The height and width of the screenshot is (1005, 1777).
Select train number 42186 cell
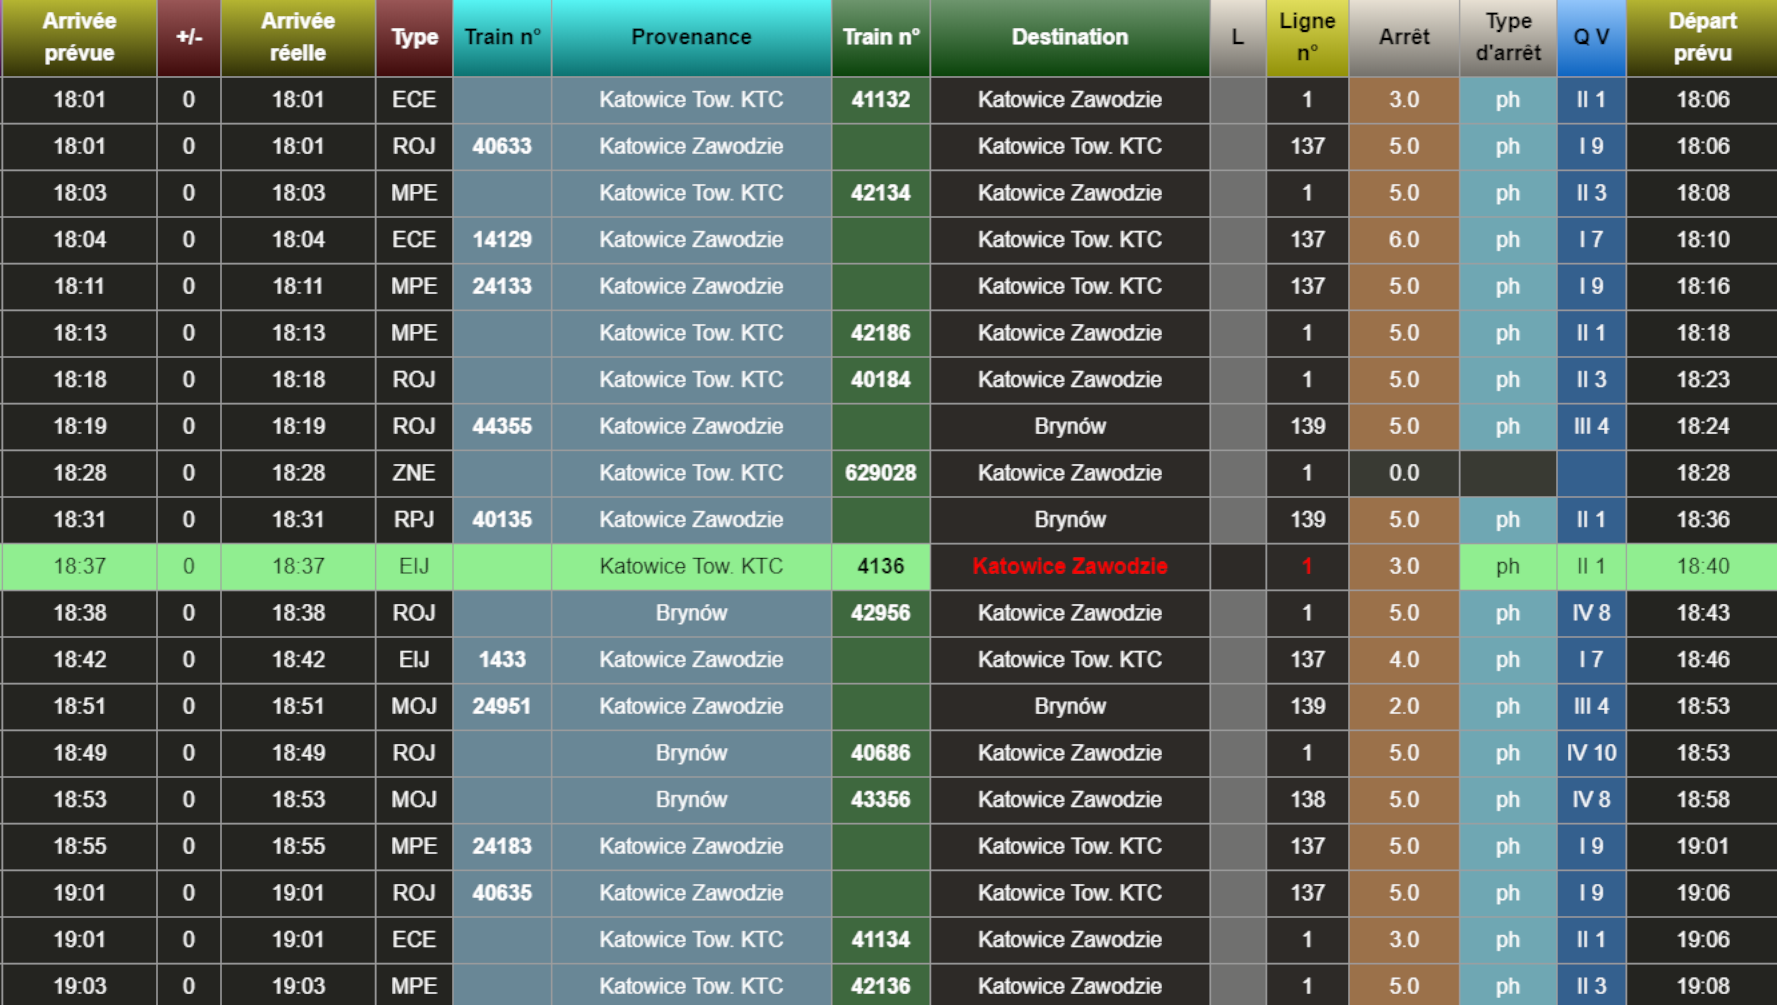click(x=881, y=333)
